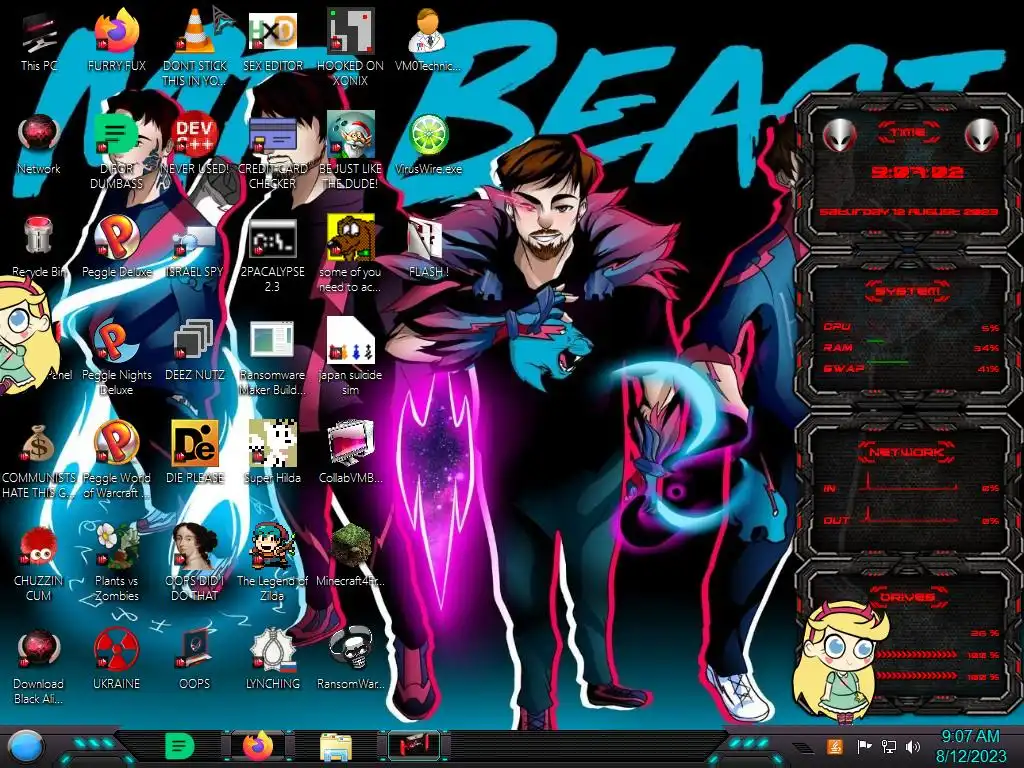Open the network tray icon
Viewport: 1024px width, 768px height.
click(889, 746)
